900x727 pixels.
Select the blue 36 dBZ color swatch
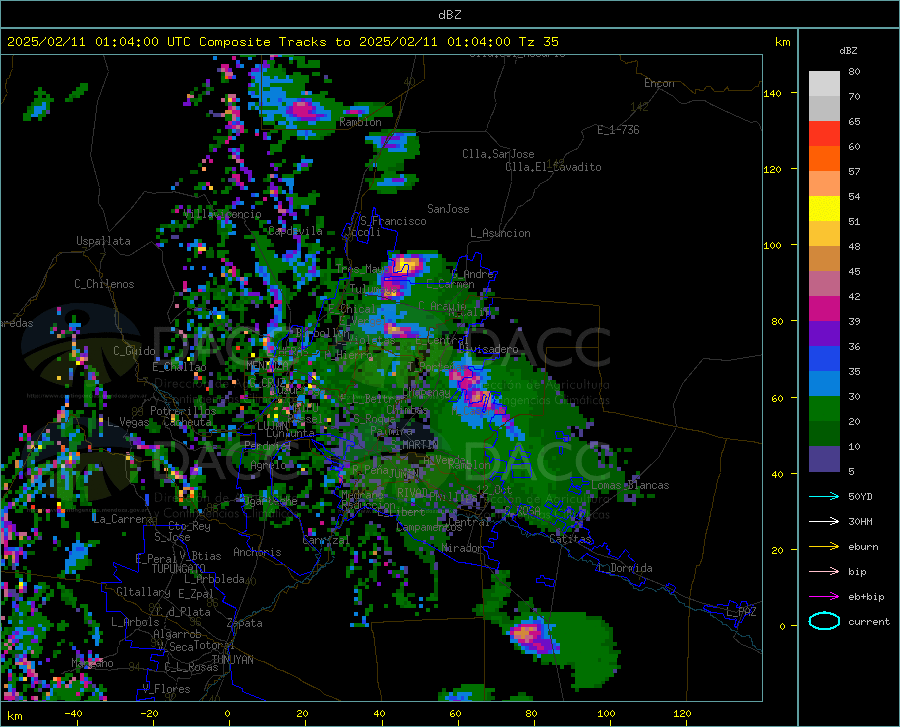[824, 359]
